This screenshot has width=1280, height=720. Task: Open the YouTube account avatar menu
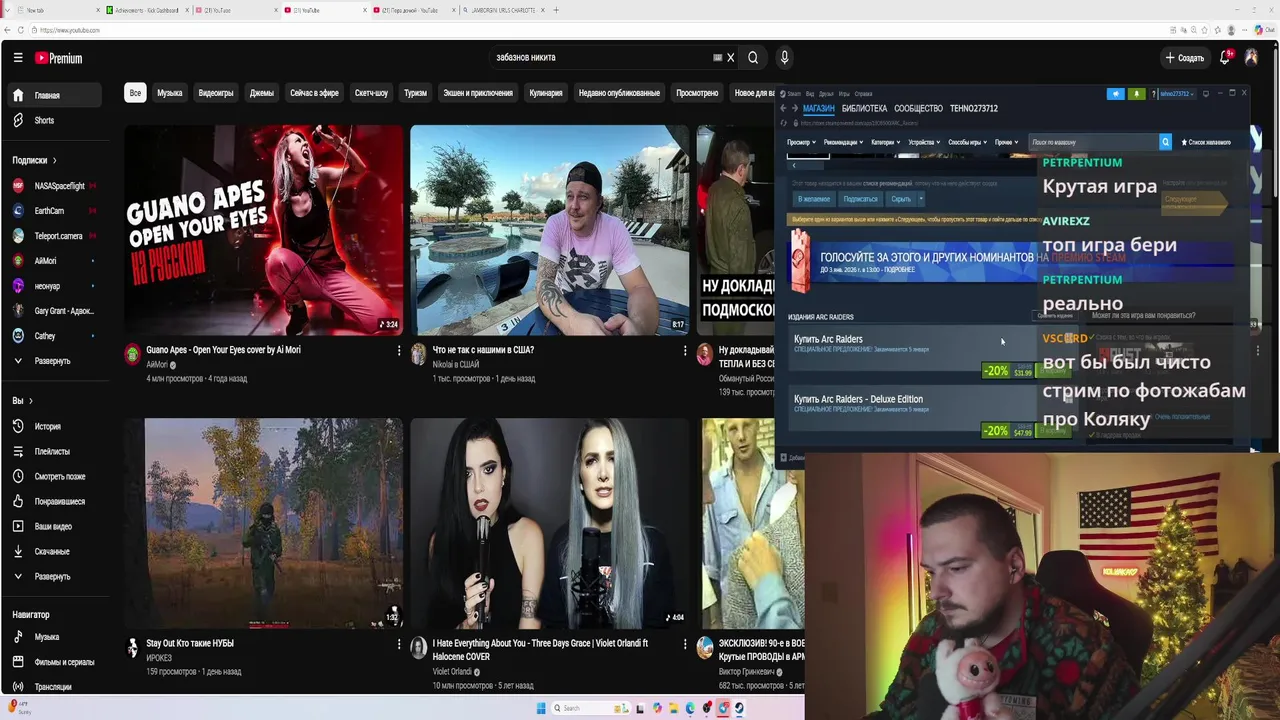(x=1251, y=58)
